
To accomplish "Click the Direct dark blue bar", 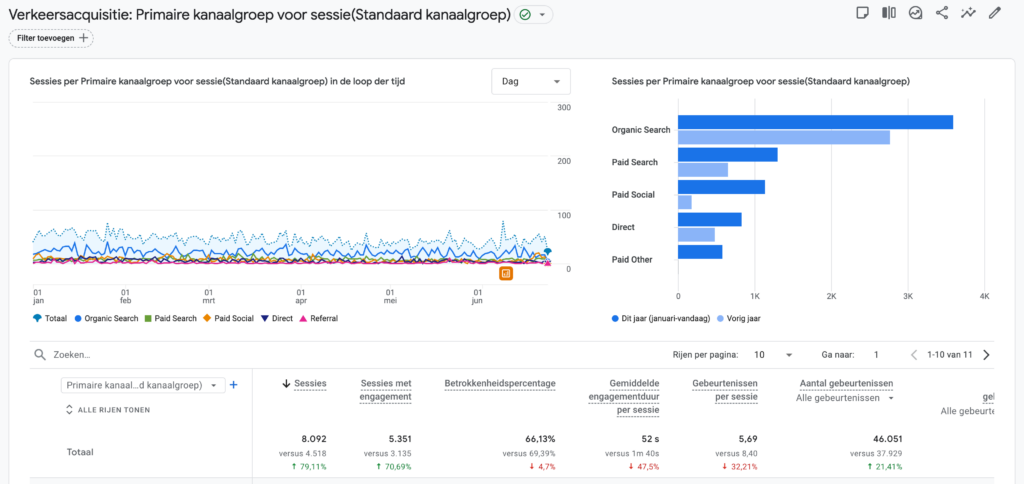I will point(710,219).
